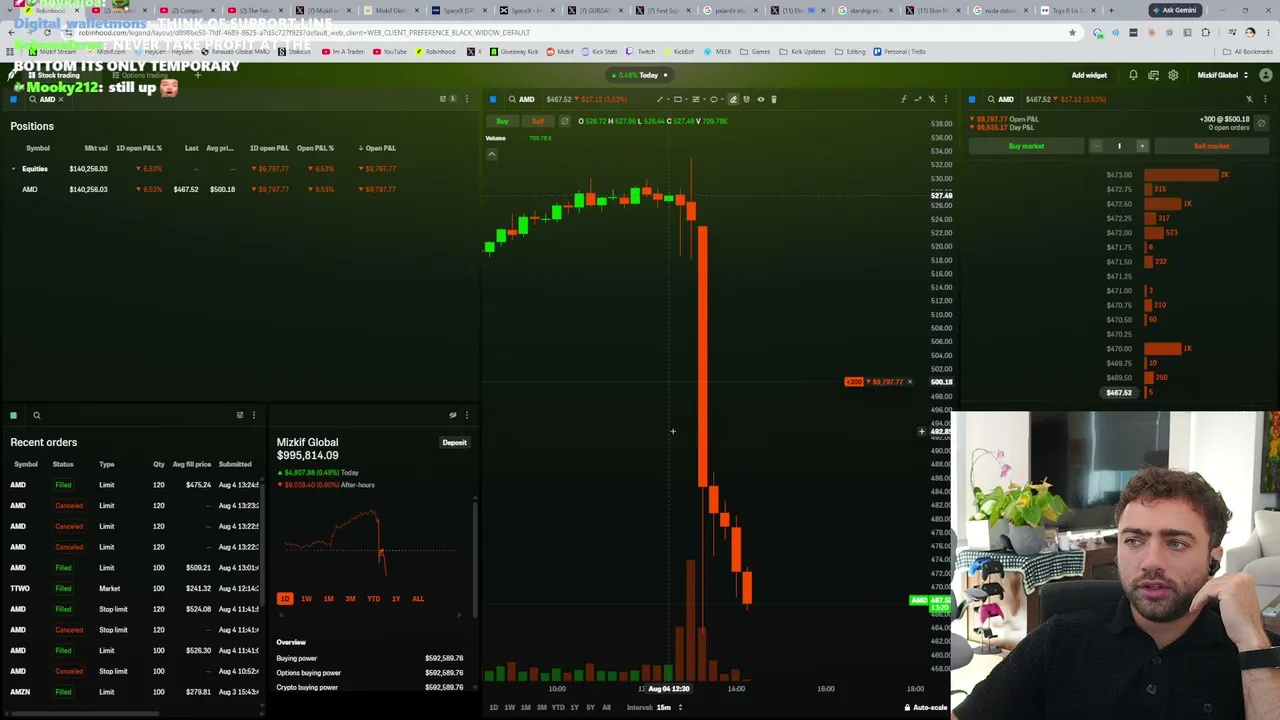Collapse the Volume indicator pane arrow
The height and width of the screenshot is (720, 1280).
pyautogui.click(x=492, y=154)
